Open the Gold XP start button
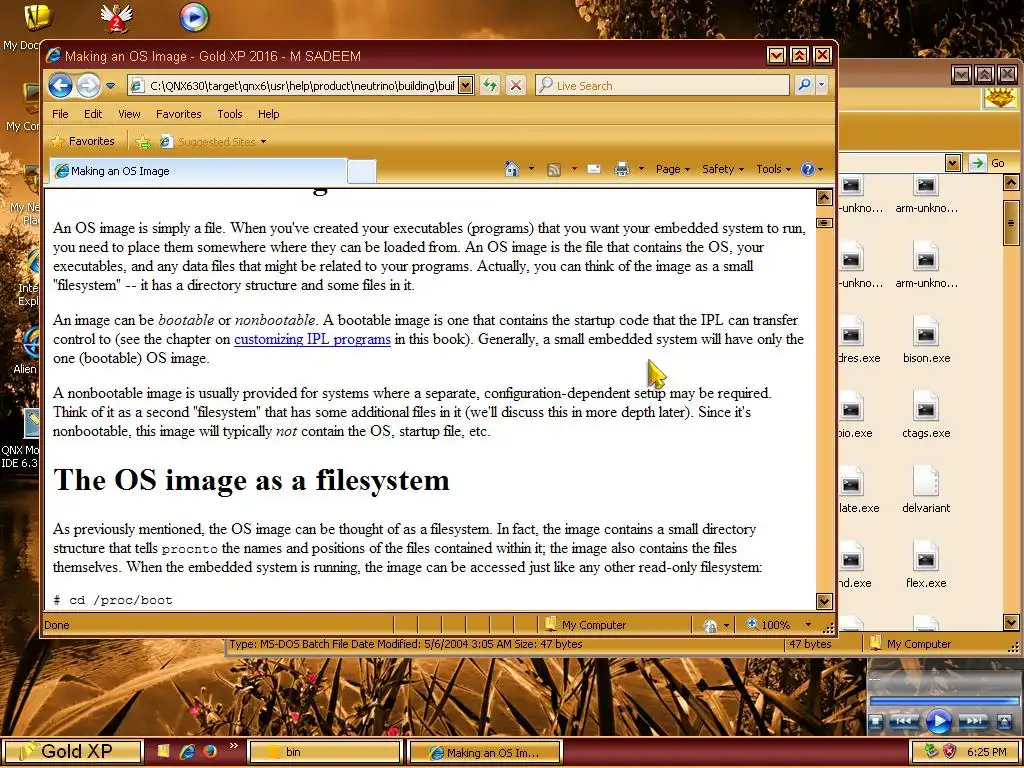The width and height of the screenshot is (1024, 768). click(71, 752)
